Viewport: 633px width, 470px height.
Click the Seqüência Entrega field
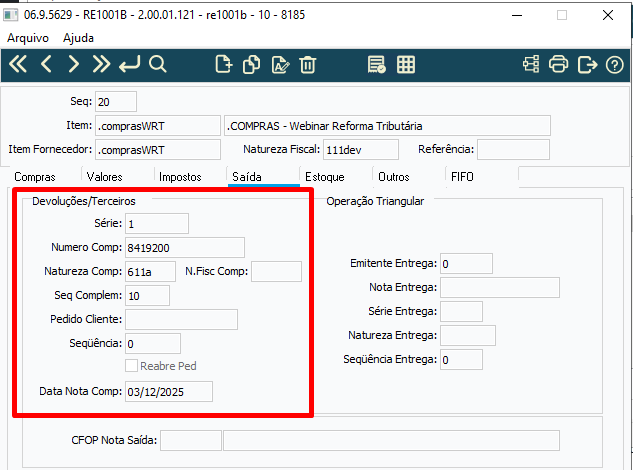461,359
